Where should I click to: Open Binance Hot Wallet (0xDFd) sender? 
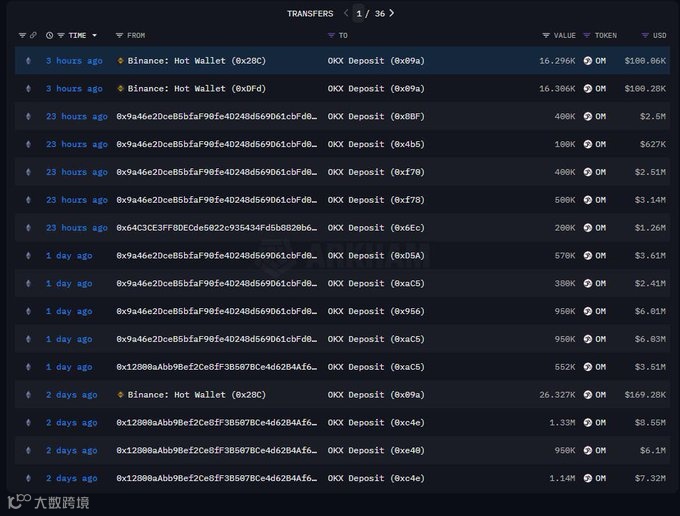196,88
